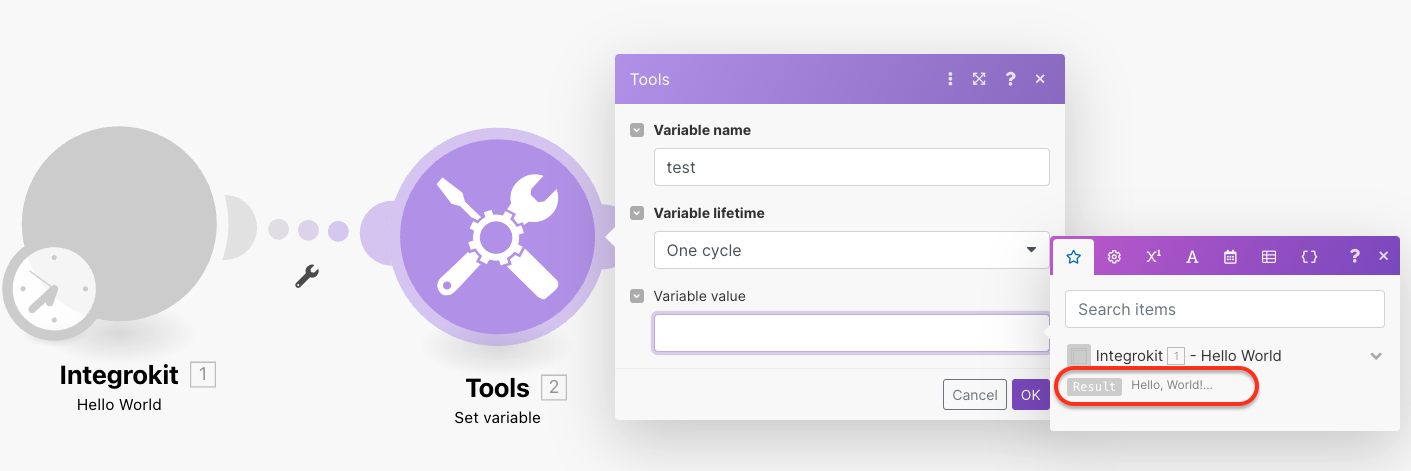Switch to the math functions tab

[x=1153, y=257]
